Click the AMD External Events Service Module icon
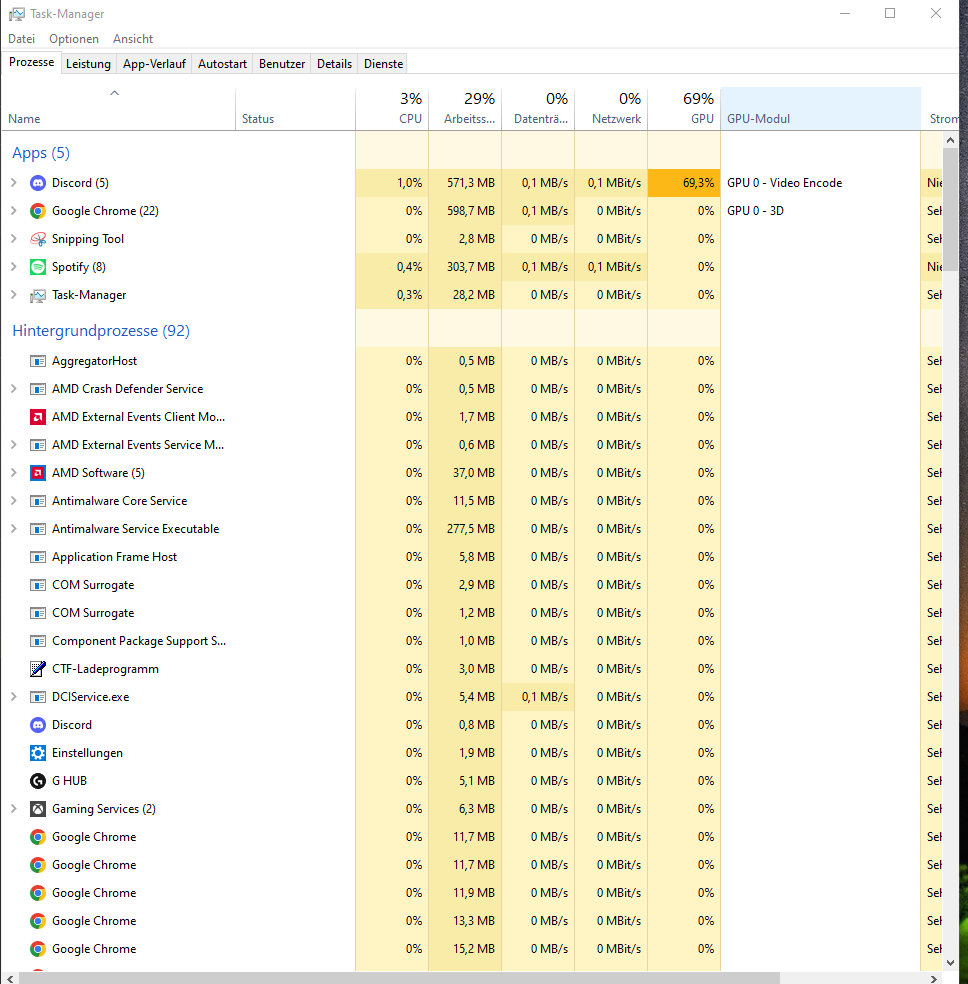Image resolution: width=968 pixels, height=984 pixels. pyautogui.click(x=38, y=445)
